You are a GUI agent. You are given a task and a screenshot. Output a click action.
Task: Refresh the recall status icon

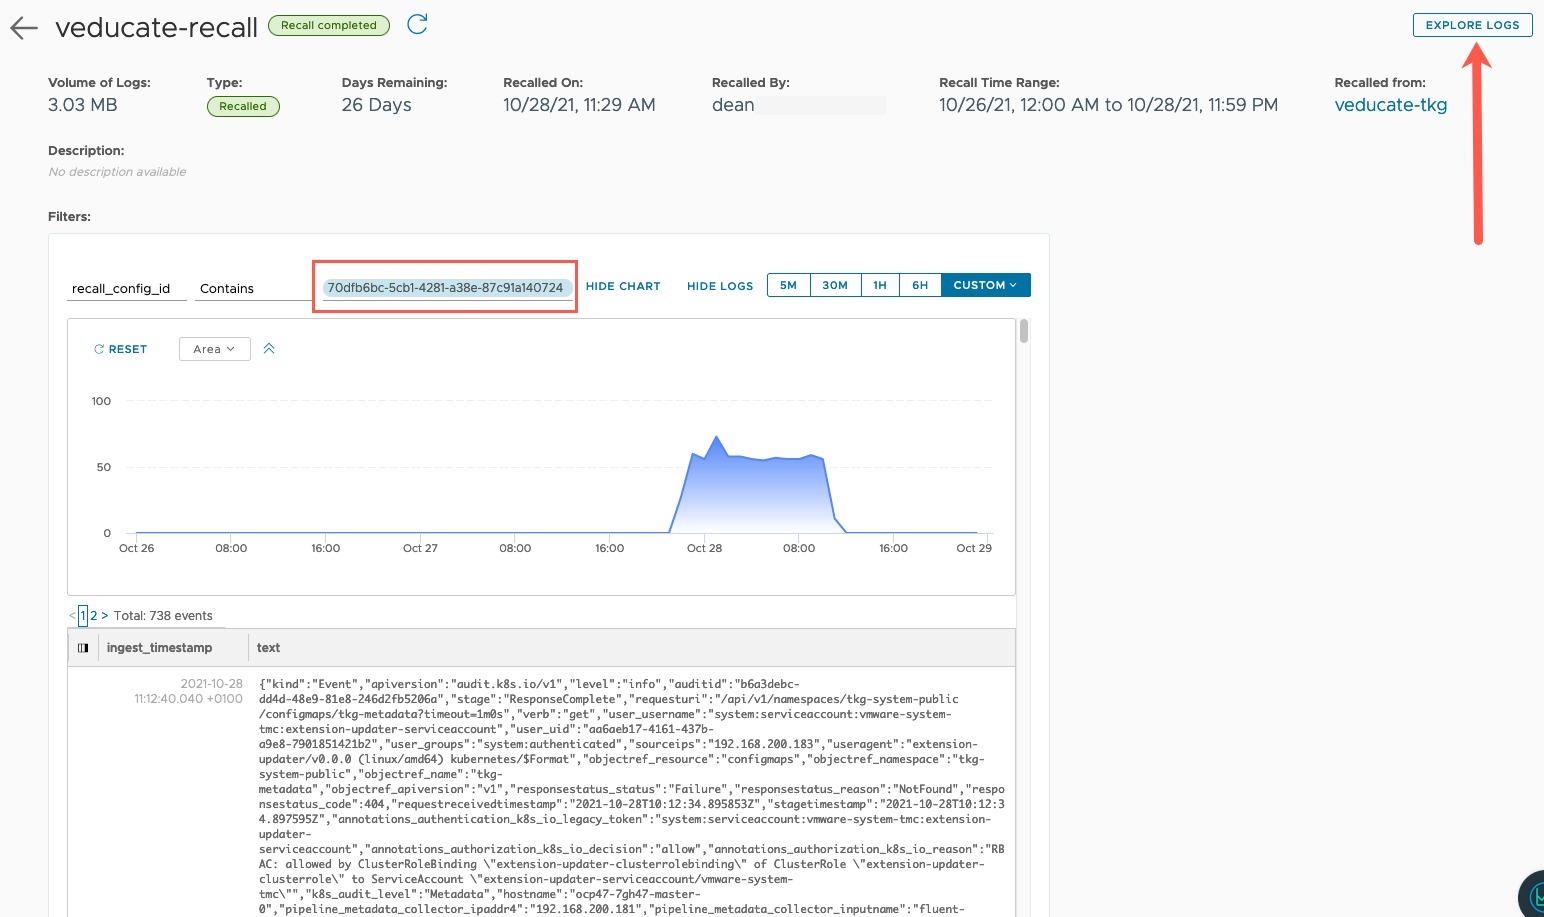click(x=418, y=24)
